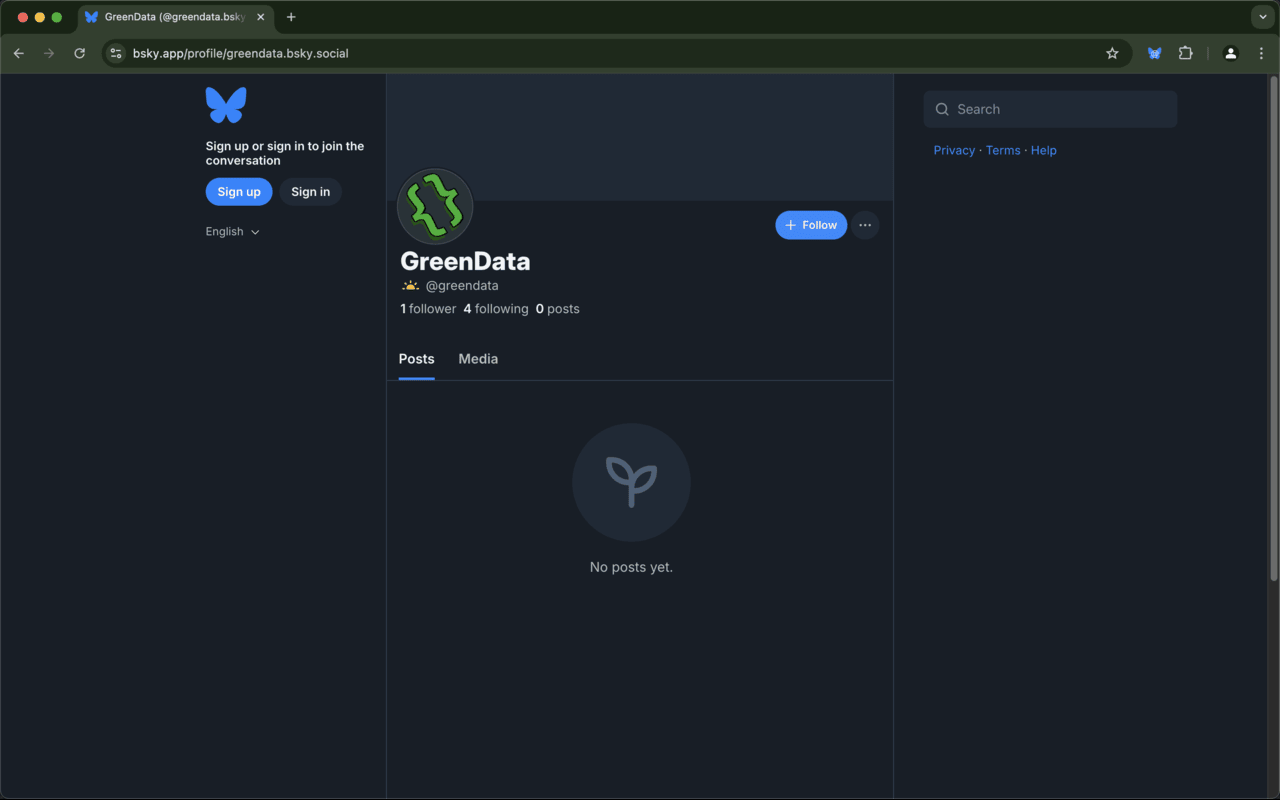Expand the tab search chevron
Screen dimensions: 1280x800
pos(1263,17)
